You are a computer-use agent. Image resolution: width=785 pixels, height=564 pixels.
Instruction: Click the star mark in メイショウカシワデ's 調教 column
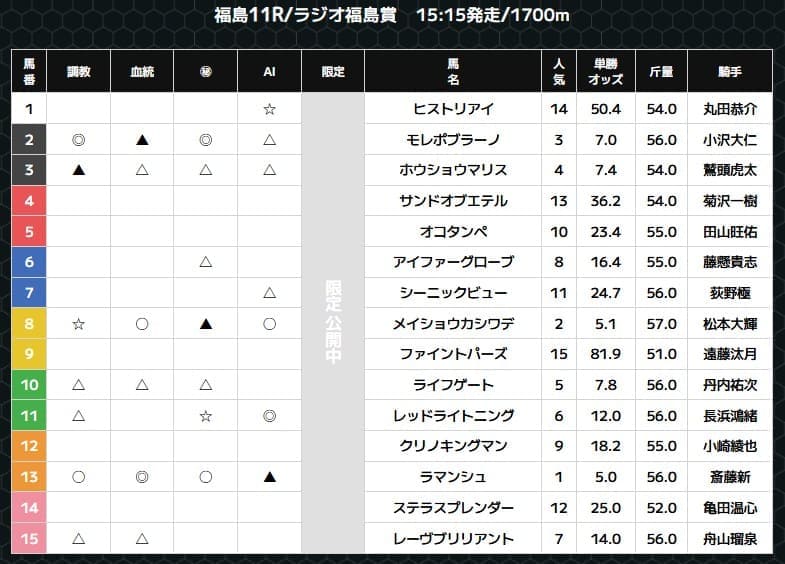[79, 324]
